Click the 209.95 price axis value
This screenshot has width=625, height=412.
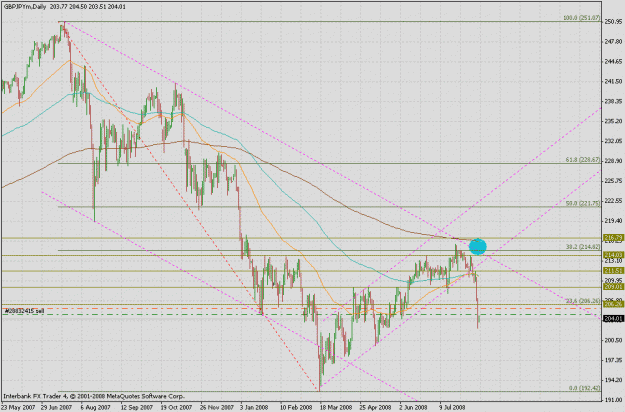click(x=613, y=281)
